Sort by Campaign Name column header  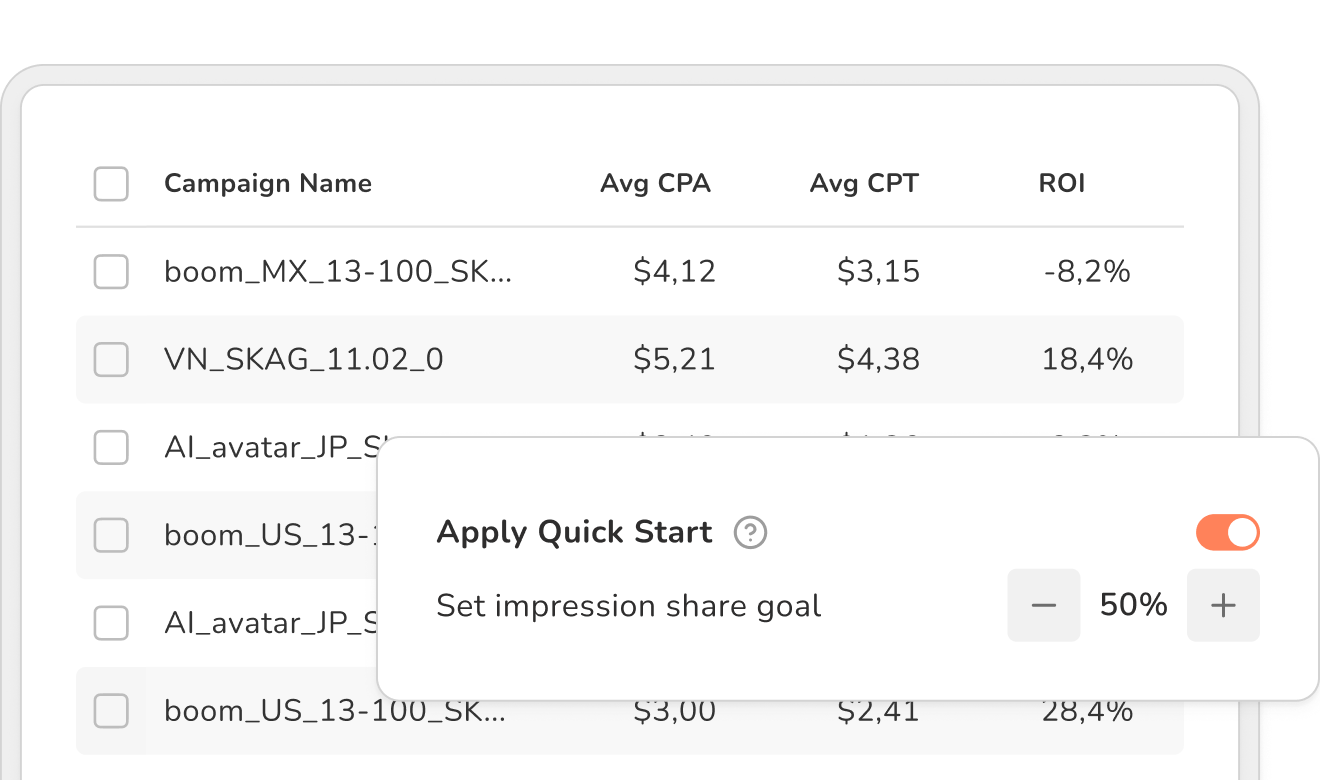pos(268,184)
